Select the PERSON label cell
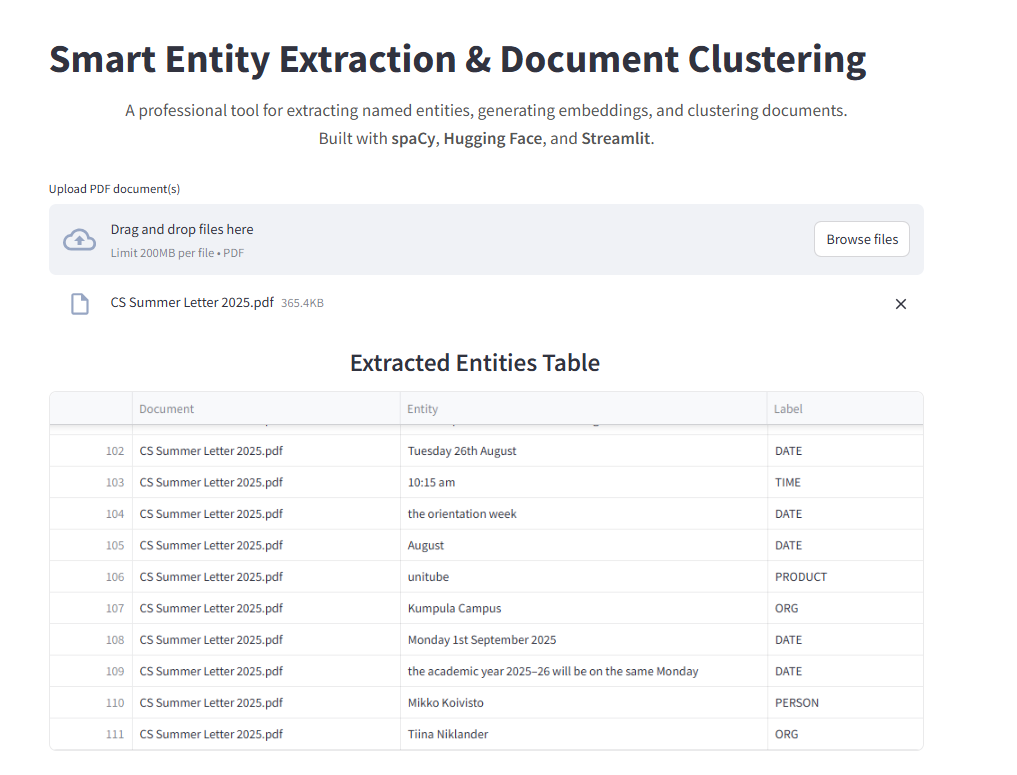Image resolution: width=1017 pixels, height=775 pixels. [844, 702]
